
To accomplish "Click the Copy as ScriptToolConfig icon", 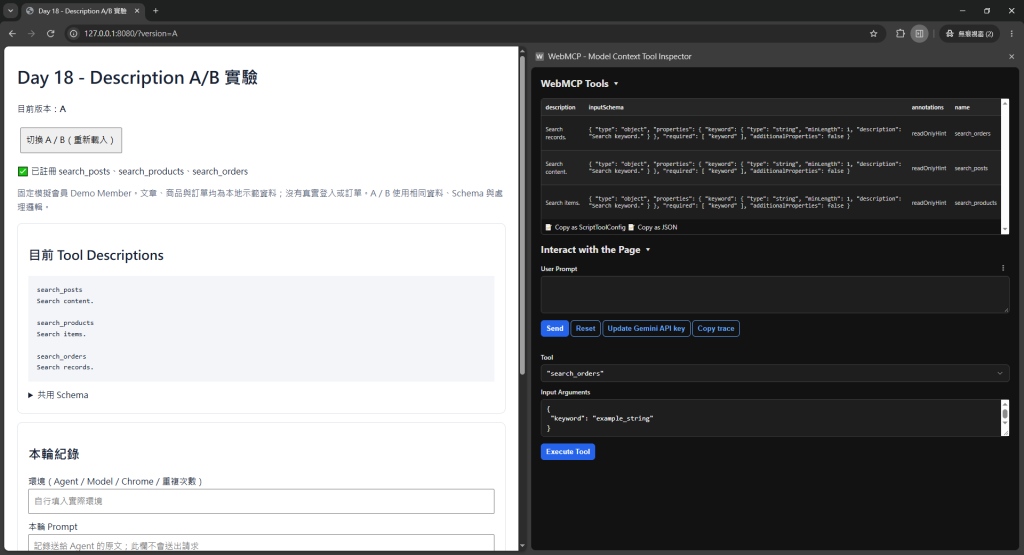I will 549,227.
